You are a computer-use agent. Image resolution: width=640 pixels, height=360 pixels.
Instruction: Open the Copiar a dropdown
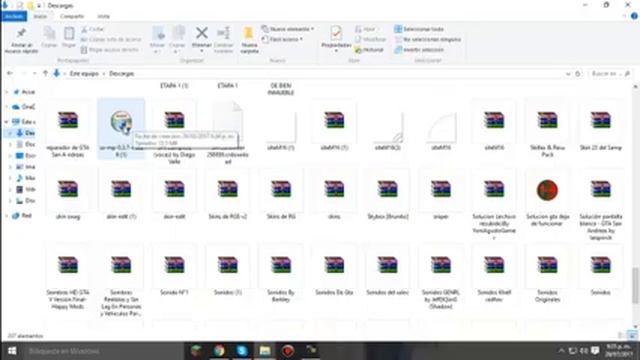(x=177, y=40)
